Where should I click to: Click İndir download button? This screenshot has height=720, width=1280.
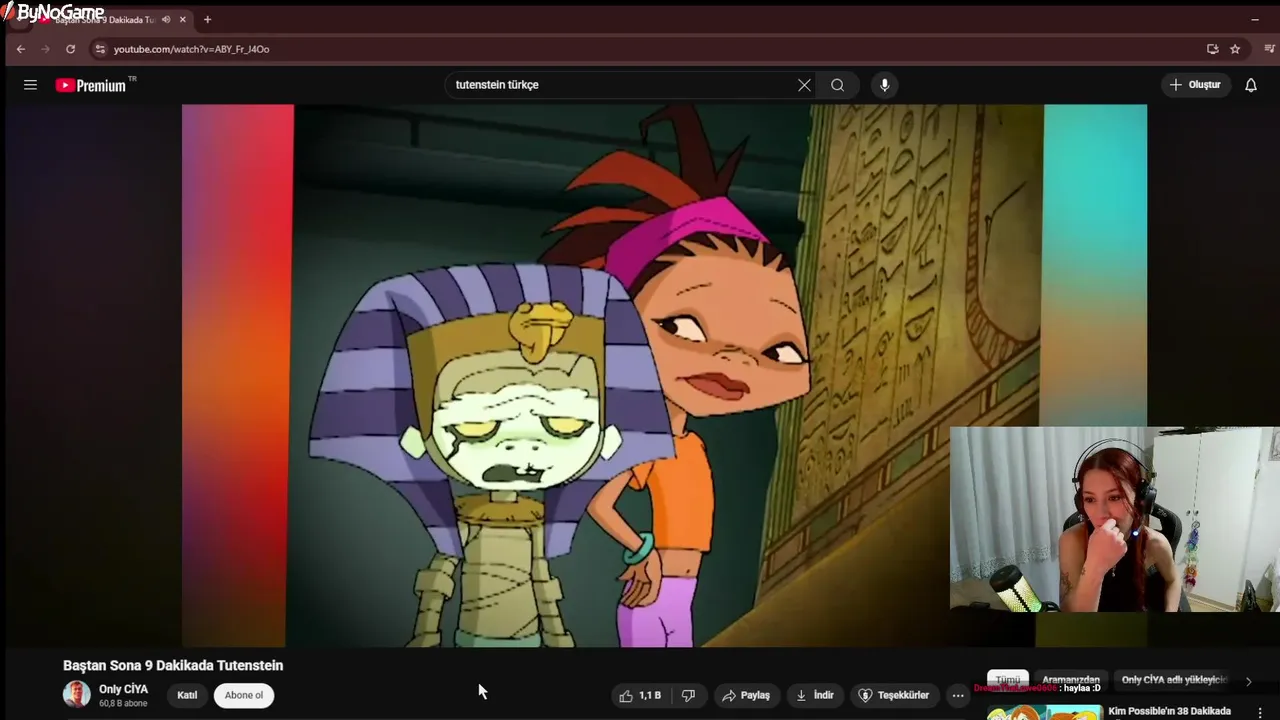815,695
